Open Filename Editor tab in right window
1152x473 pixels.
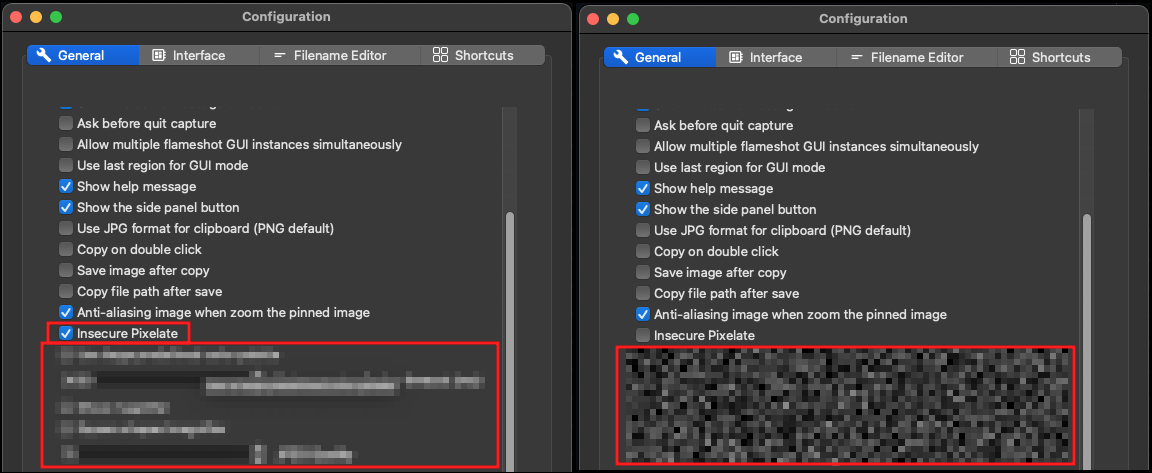[916, 57]
